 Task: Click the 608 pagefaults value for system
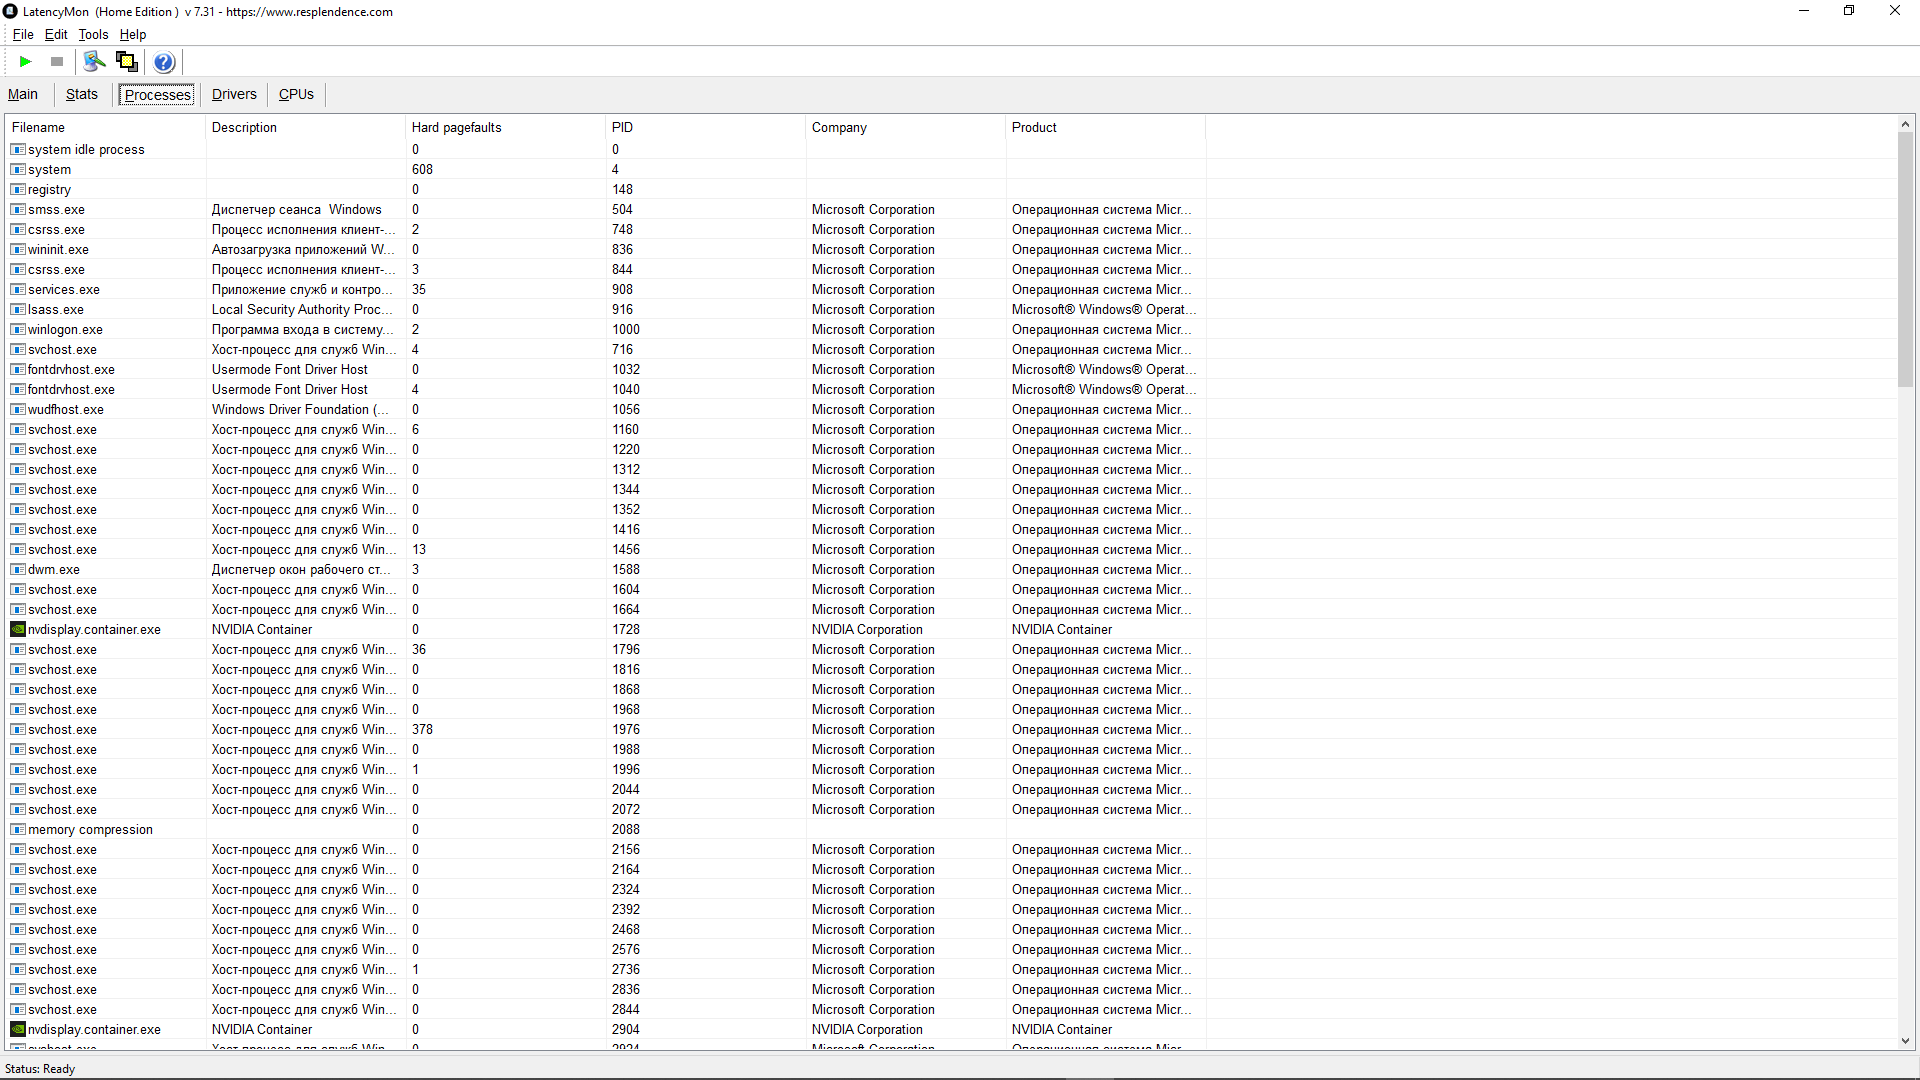point(423,169)
